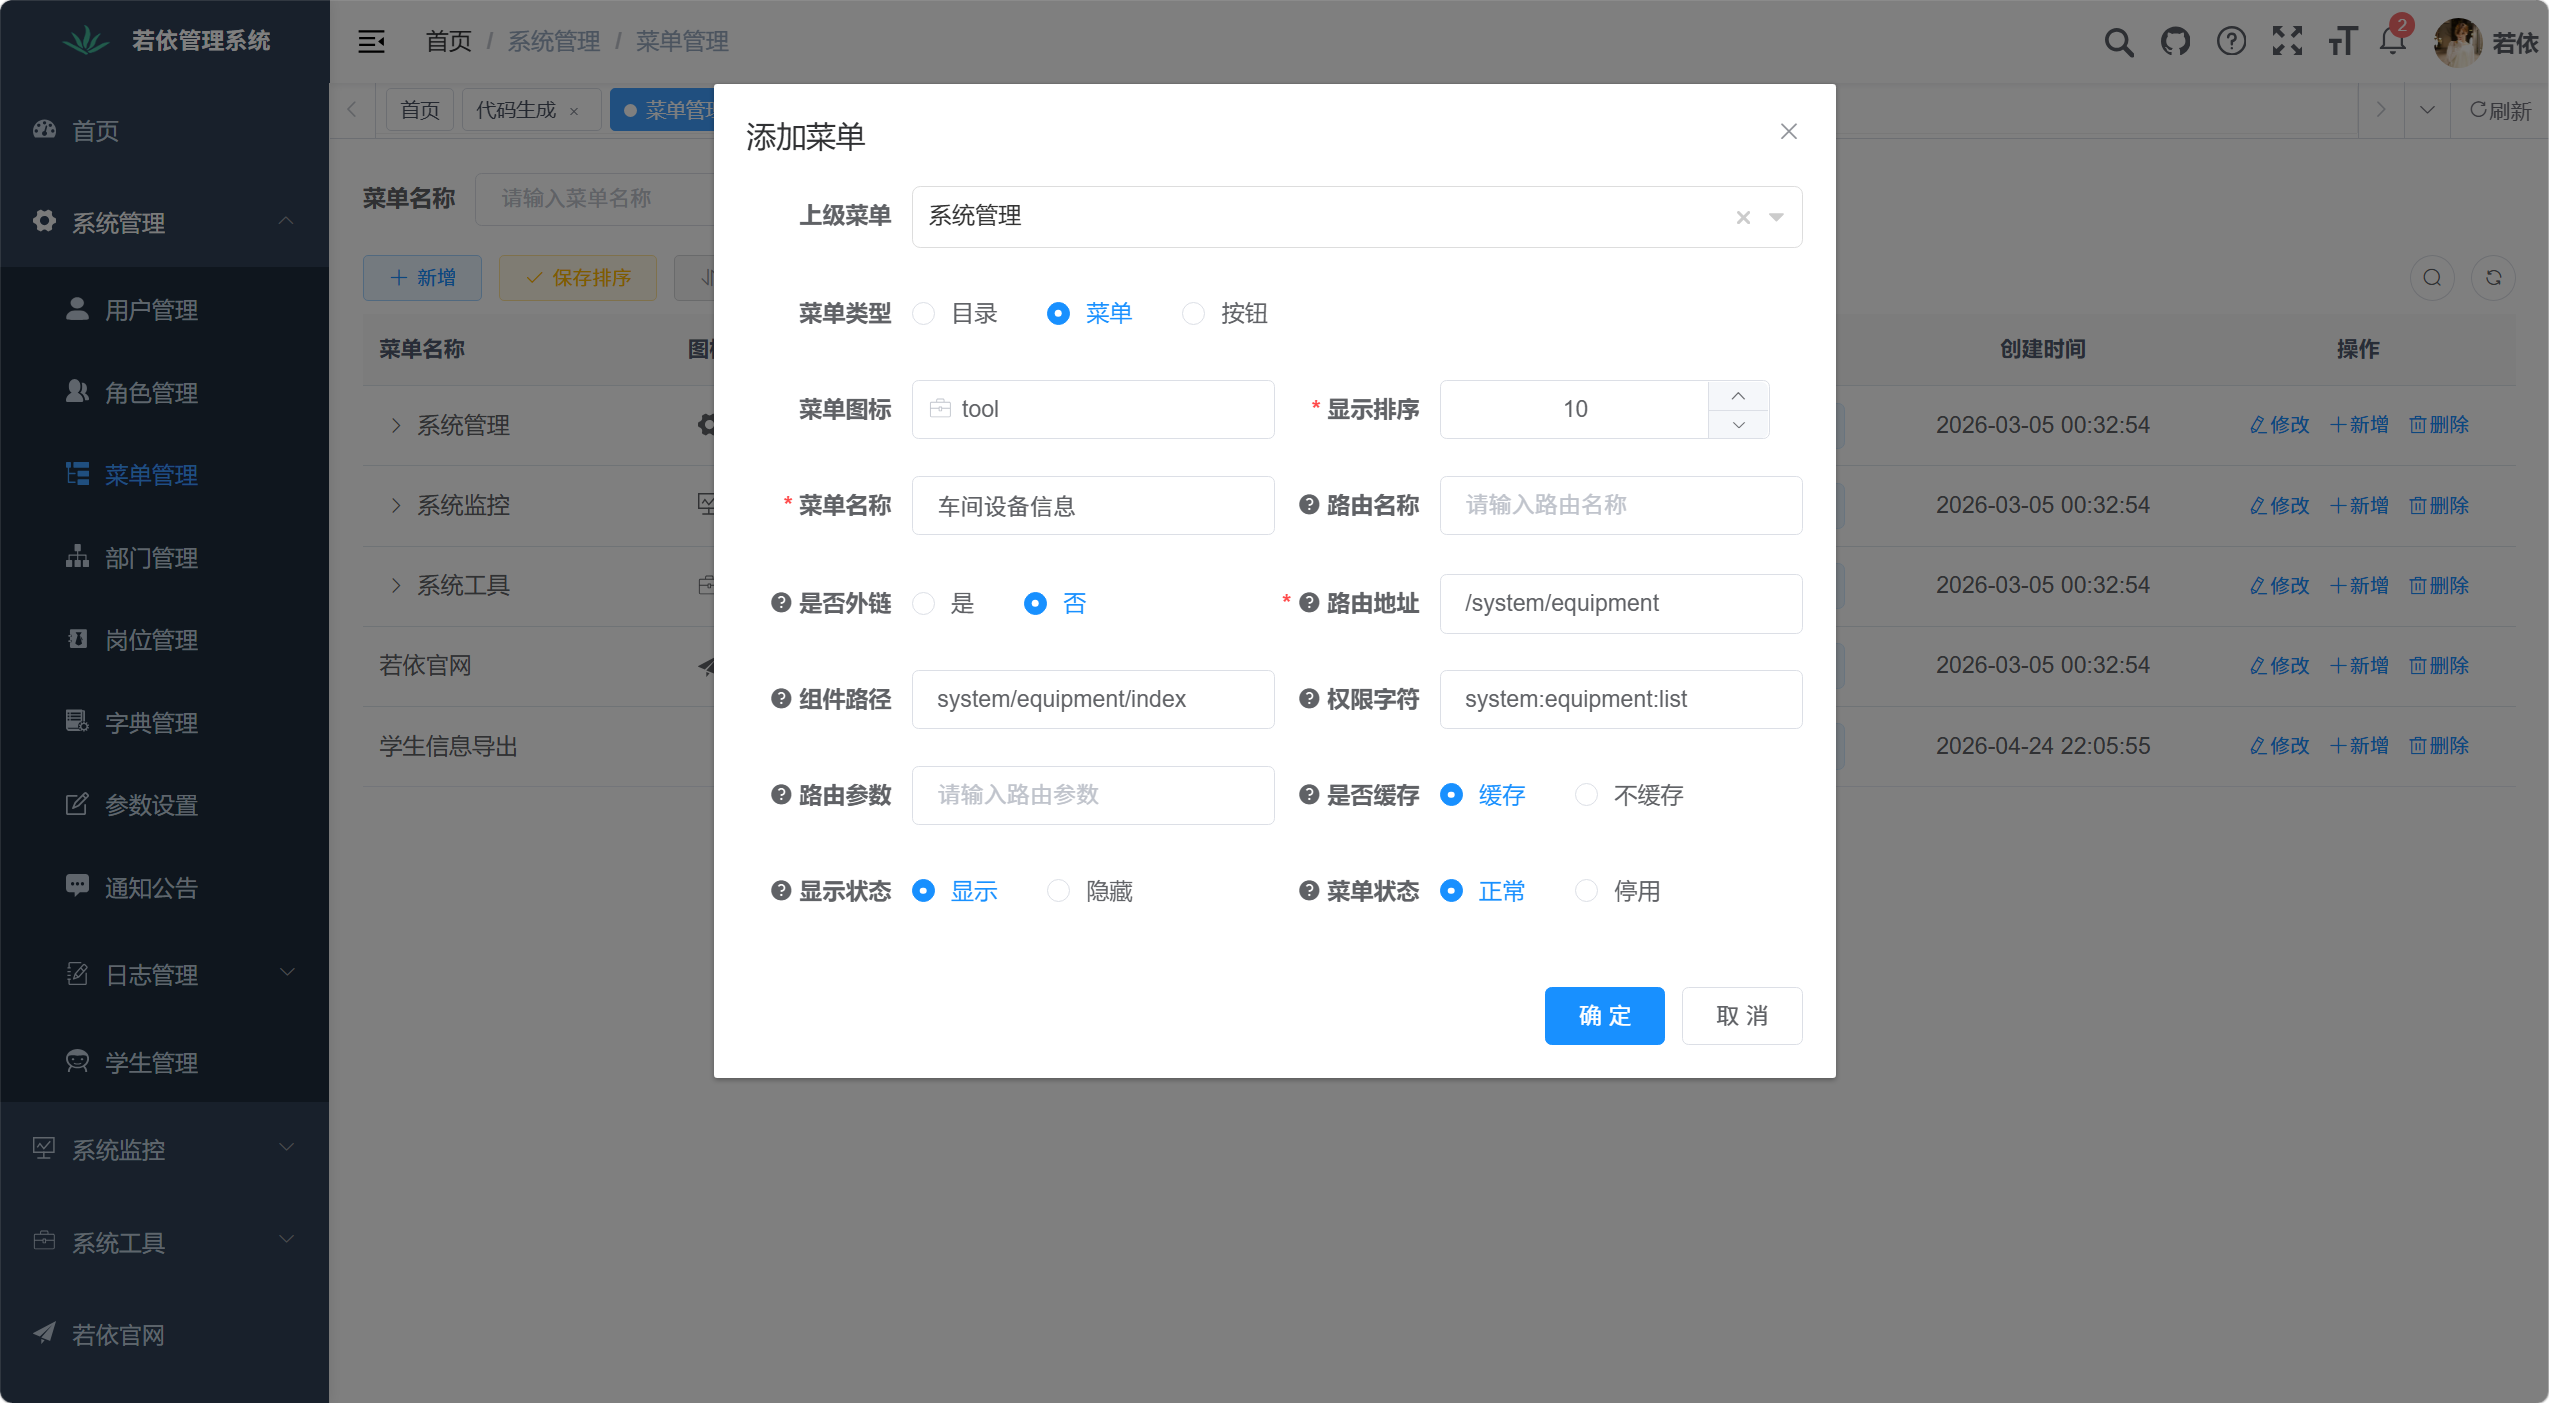
Task: Toggle the sidebar hamburger icon
Action: 371,41
